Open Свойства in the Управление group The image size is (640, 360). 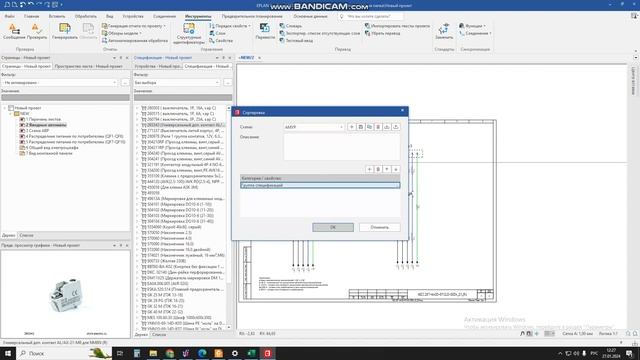[x=221, y=40]
